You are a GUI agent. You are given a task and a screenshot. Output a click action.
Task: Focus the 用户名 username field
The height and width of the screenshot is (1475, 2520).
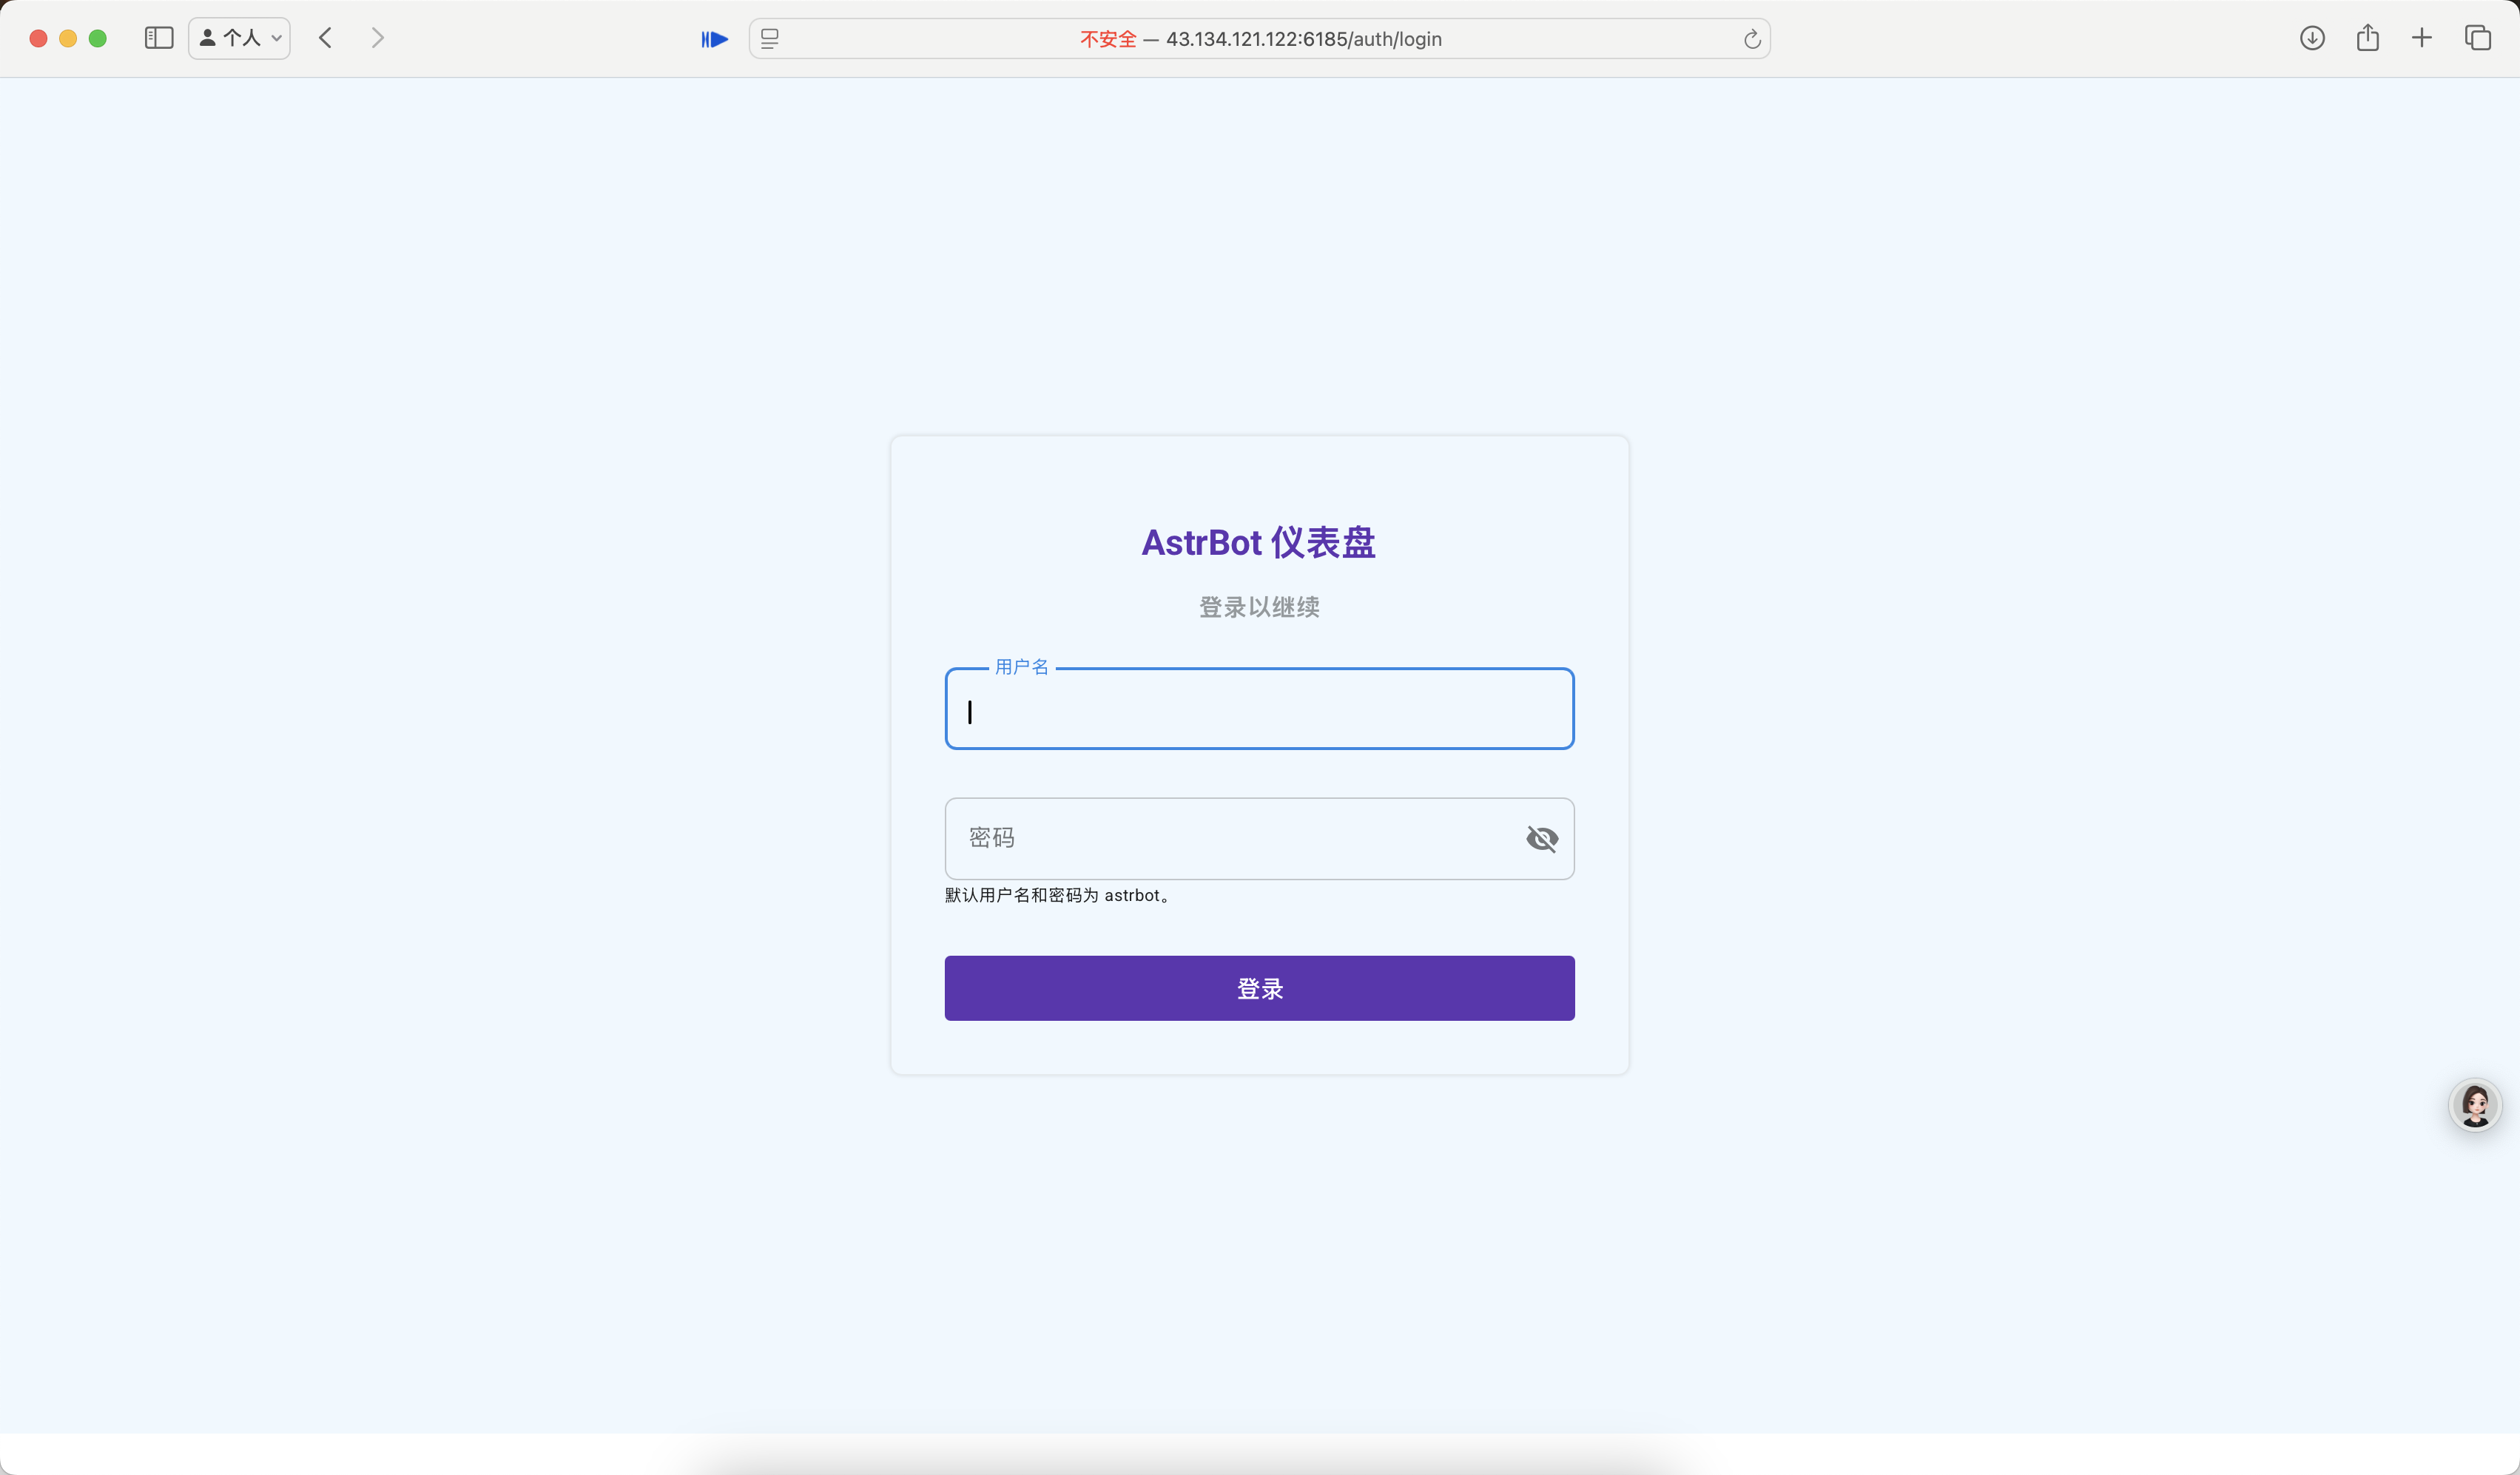pos(1259,708)
